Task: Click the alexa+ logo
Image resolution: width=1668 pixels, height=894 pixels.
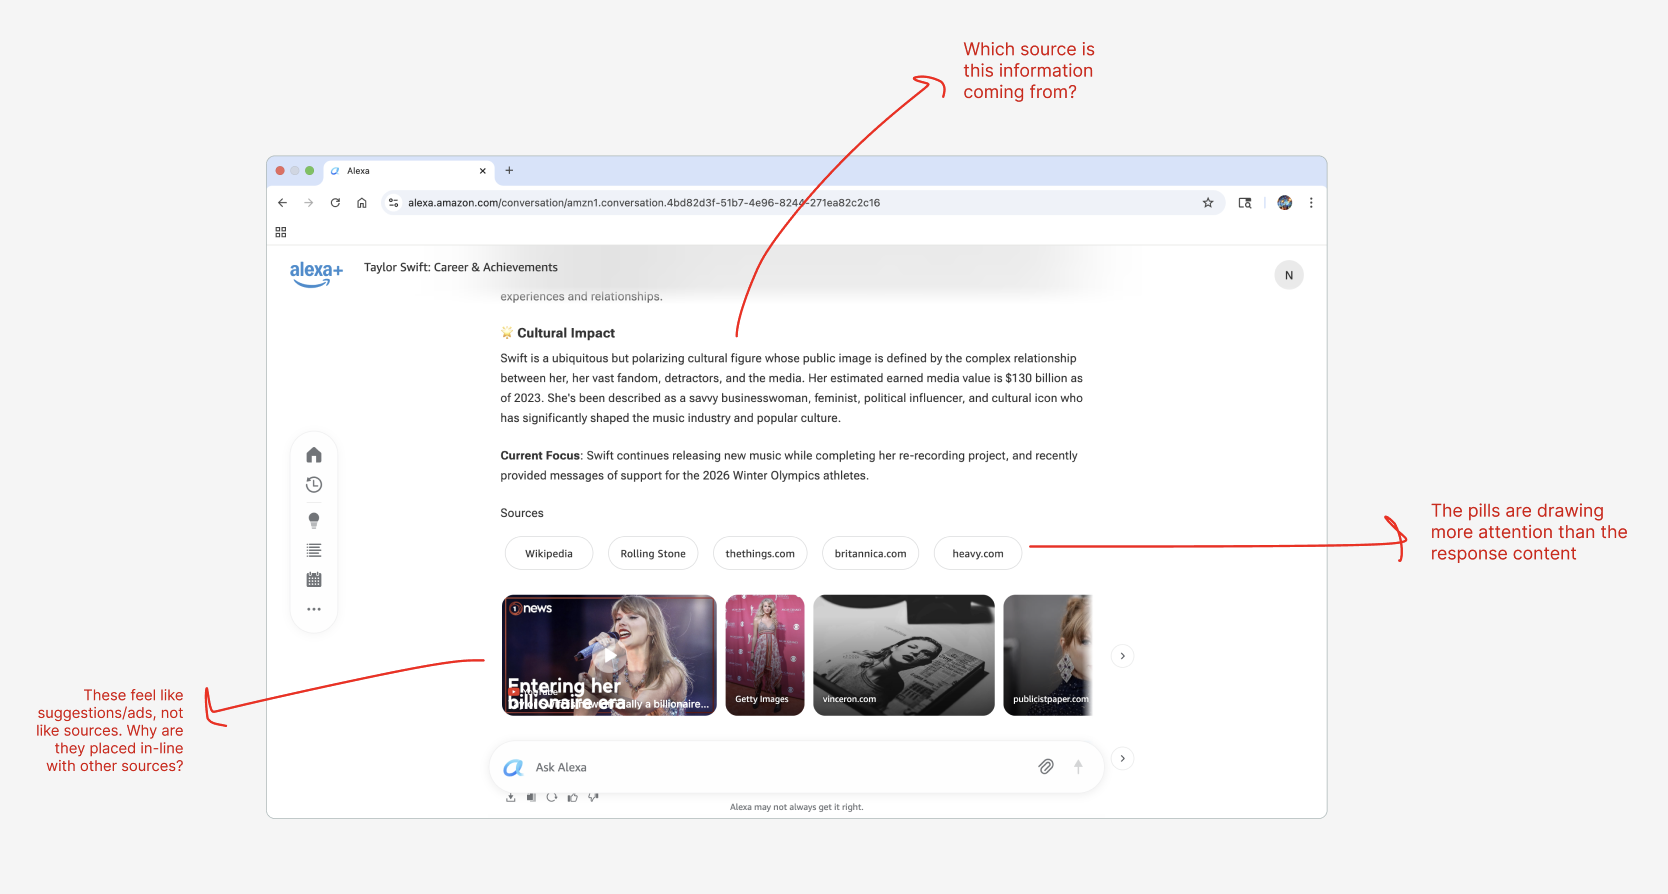Action: 316,273
